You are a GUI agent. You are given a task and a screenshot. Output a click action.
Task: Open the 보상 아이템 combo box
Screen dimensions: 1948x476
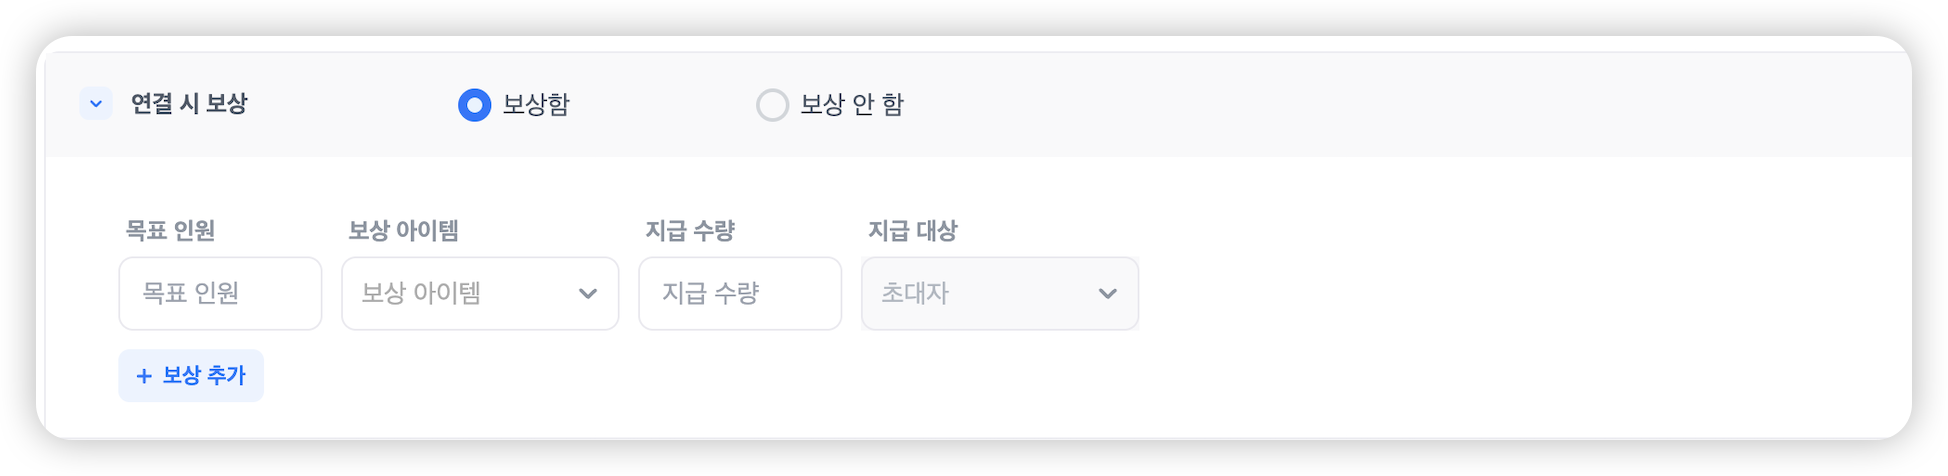(x=460, y=294)
